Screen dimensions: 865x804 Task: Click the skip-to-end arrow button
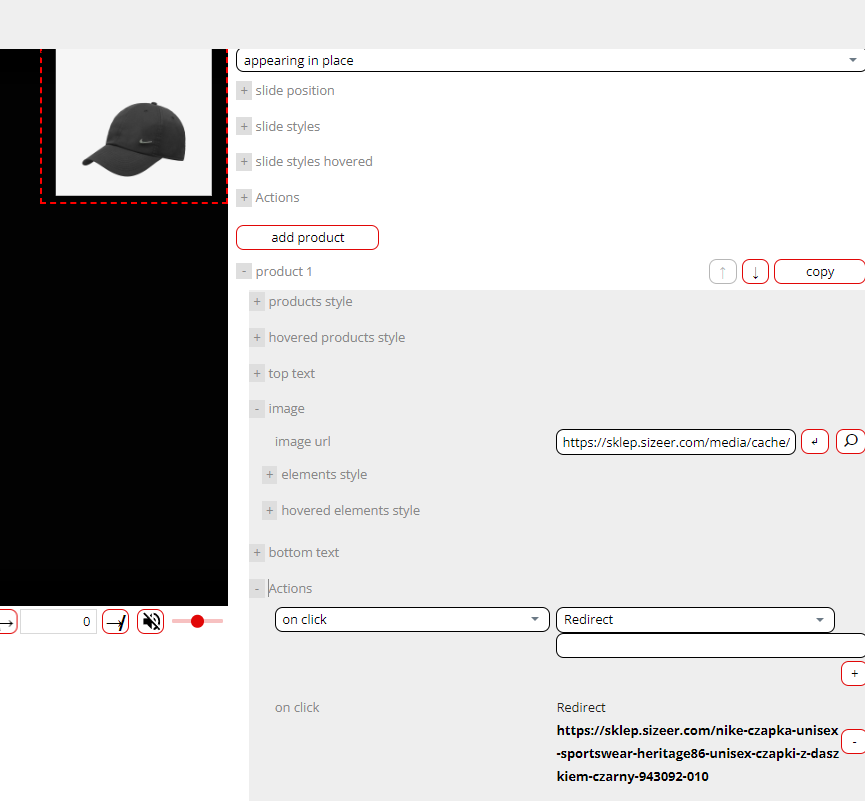click(116, 622)
